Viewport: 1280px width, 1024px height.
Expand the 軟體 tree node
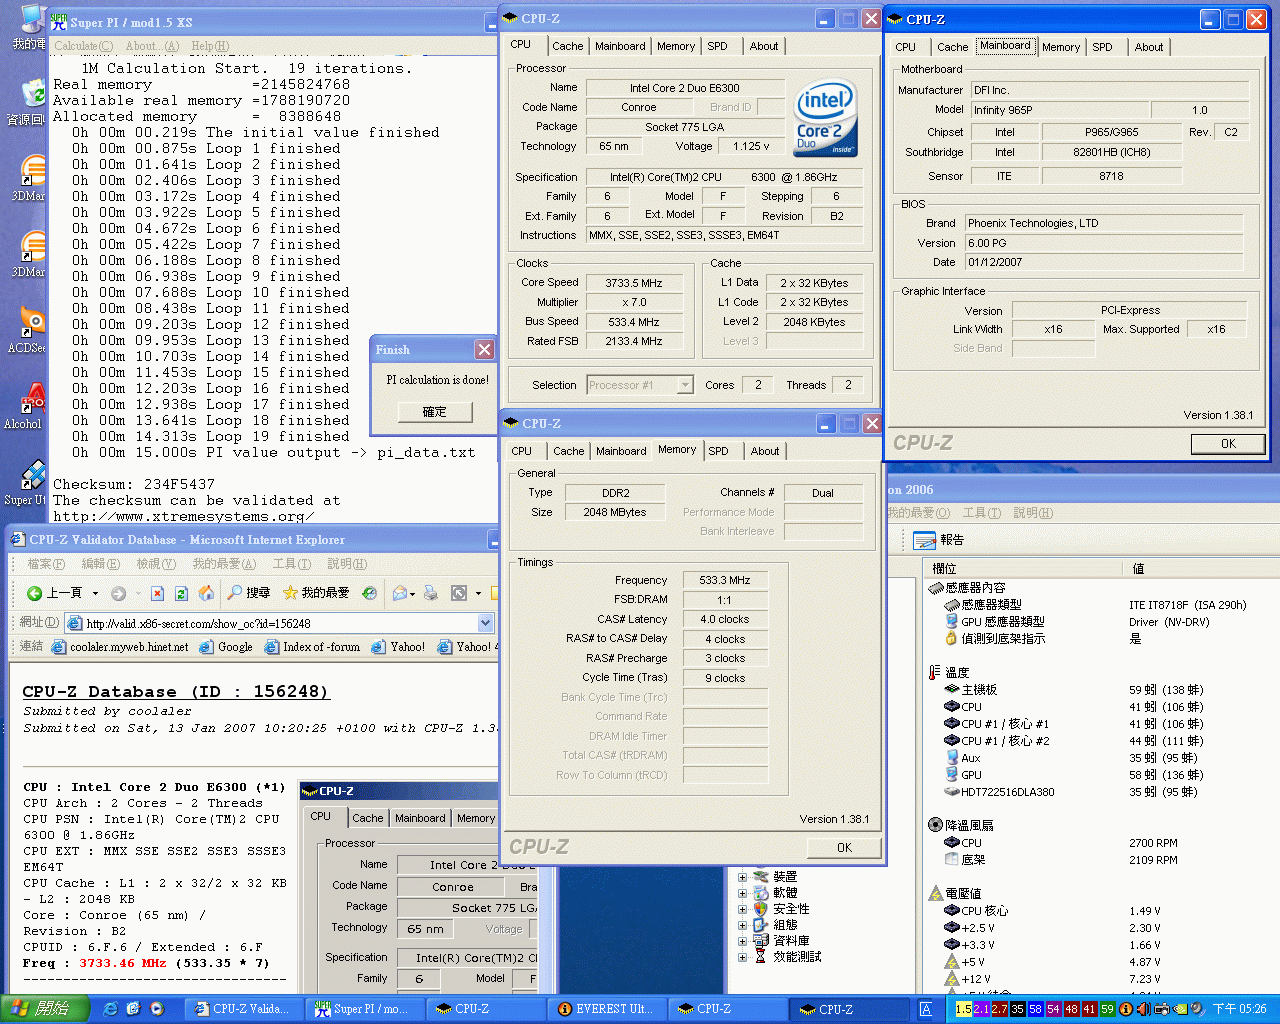pos(743,893)
